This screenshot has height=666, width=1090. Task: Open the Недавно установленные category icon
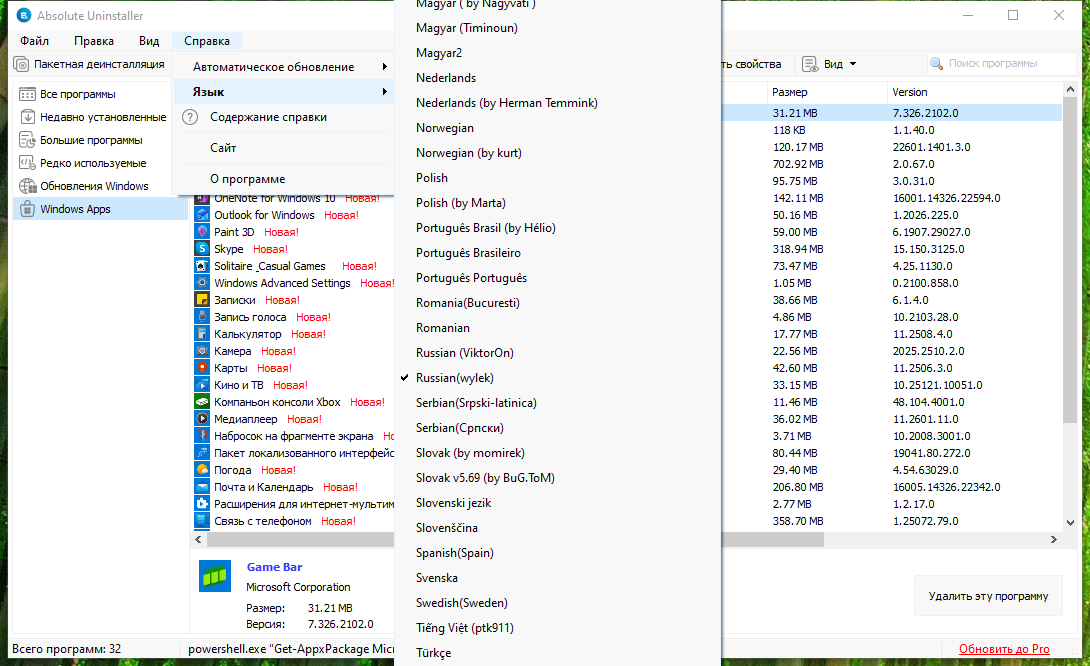point(28,117)
